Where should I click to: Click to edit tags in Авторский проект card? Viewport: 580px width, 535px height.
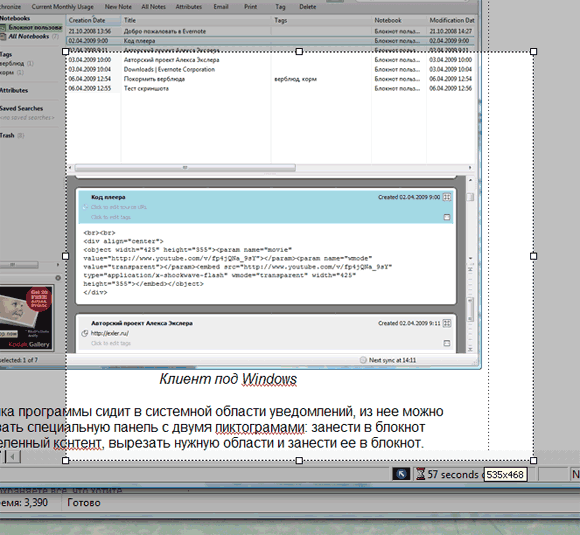[111, 343]
